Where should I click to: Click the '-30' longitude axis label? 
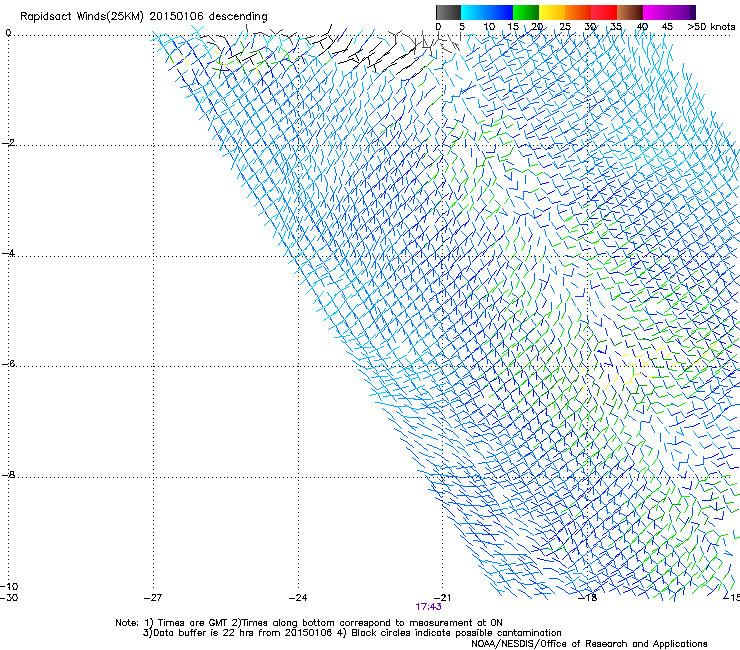(9, 598)
